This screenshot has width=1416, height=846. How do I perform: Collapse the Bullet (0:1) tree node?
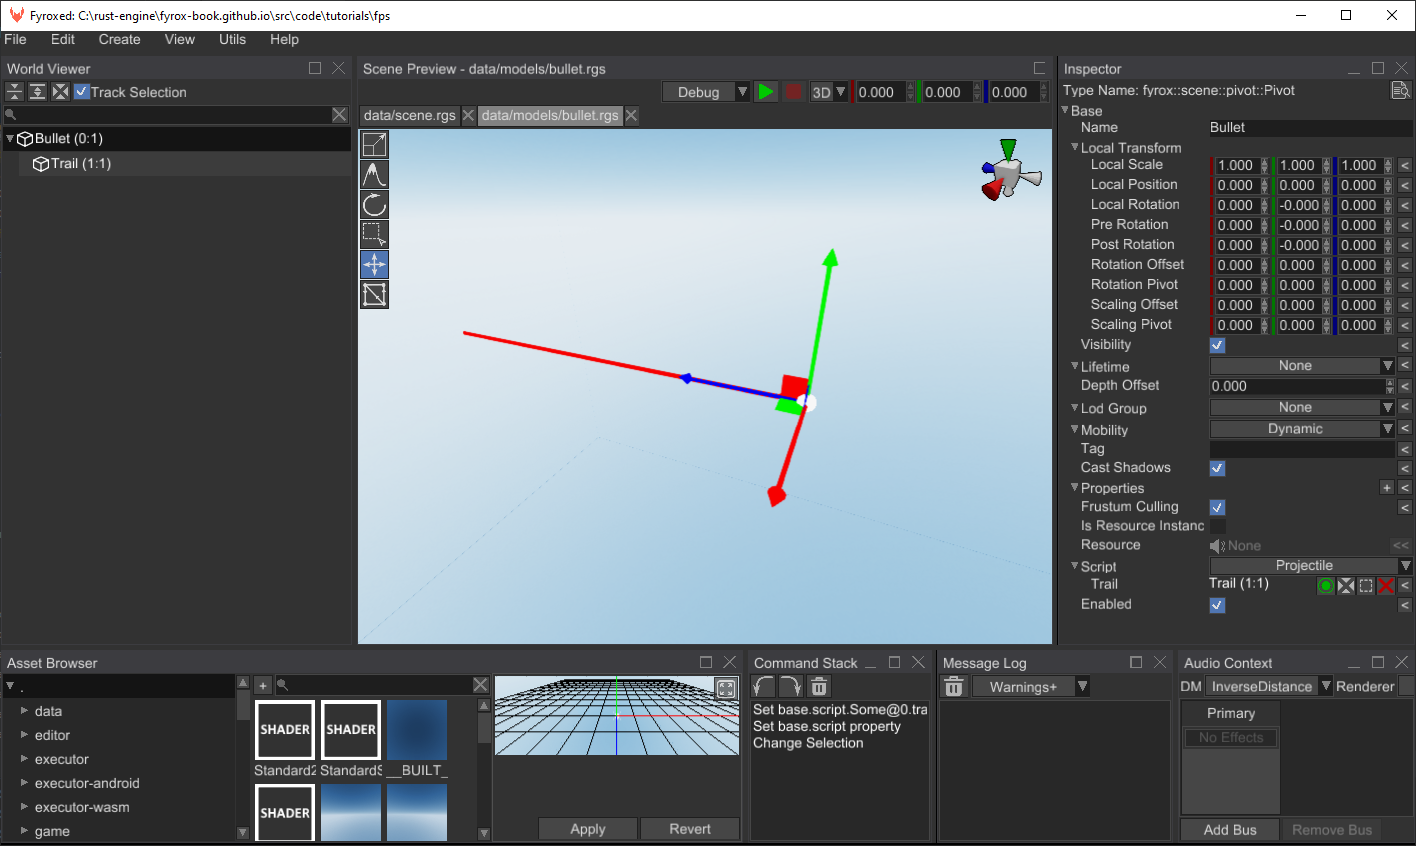click(x=10, y=139)
